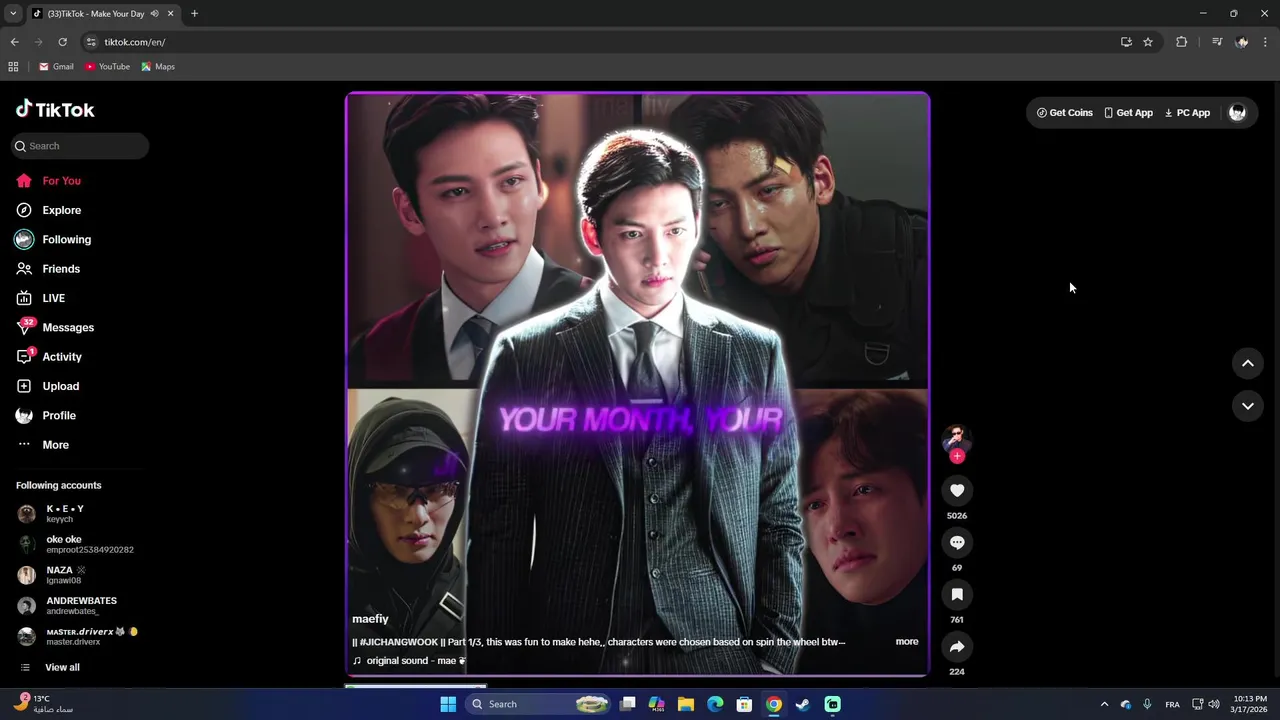The width and height of the screenshot is (1280, 720).
Task: Click the PC App download button
Action: point(1187,113)
